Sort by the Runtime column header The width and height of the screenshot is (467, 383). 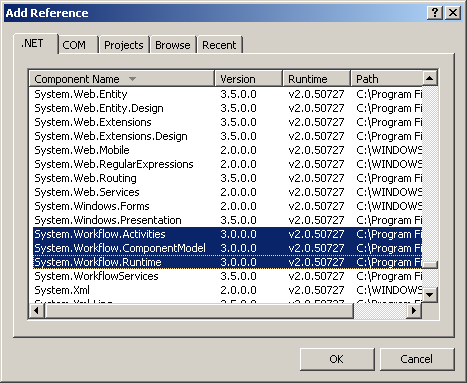click(317, 79)
